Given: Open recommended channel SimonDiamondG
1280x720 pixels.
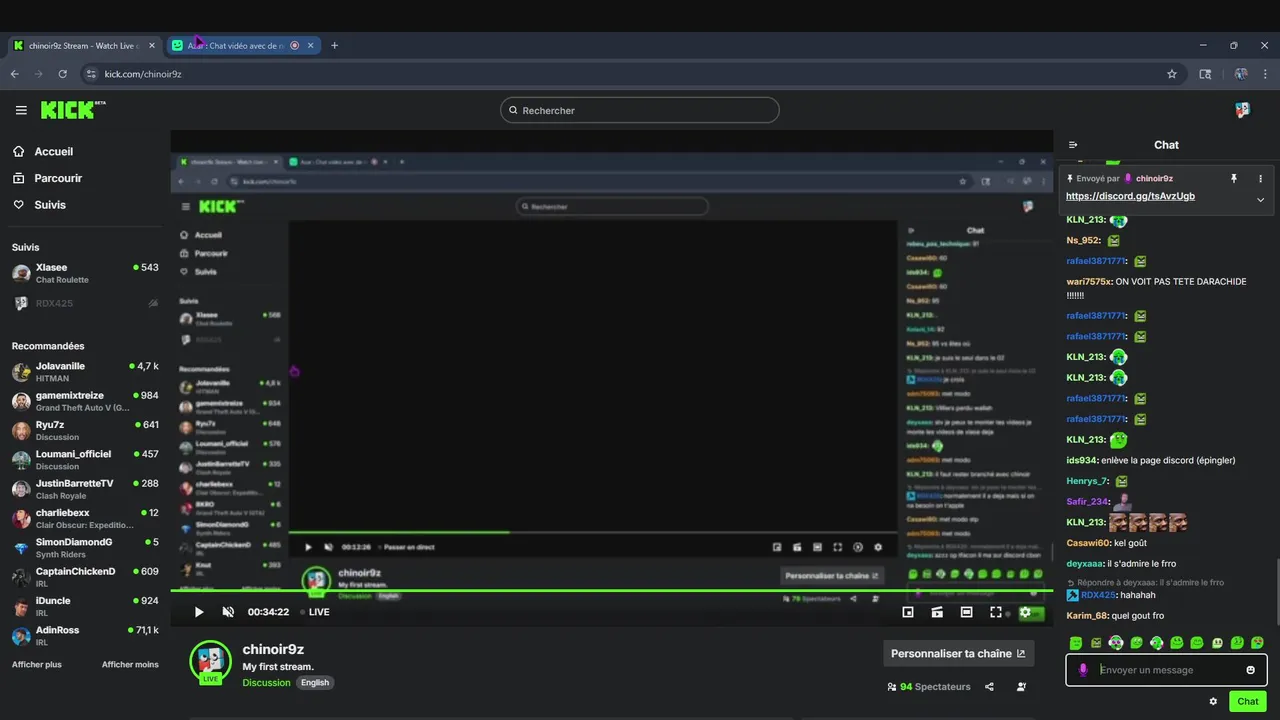Looking at the screenshot, I should click(85, 548).
